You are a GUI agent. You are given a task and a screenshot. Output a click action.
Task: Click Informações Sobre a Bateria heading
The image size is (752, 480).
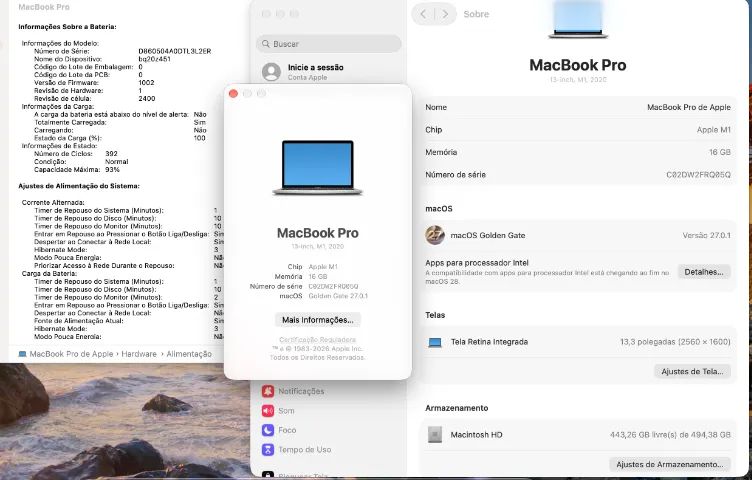(x=67, y=27)
